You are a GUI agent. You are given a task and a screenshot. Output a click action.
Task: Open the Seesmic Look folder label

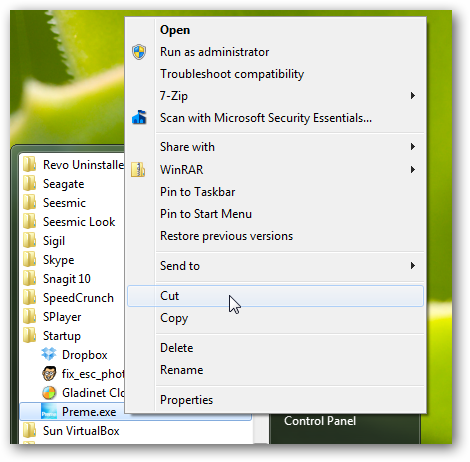(79, 222)
